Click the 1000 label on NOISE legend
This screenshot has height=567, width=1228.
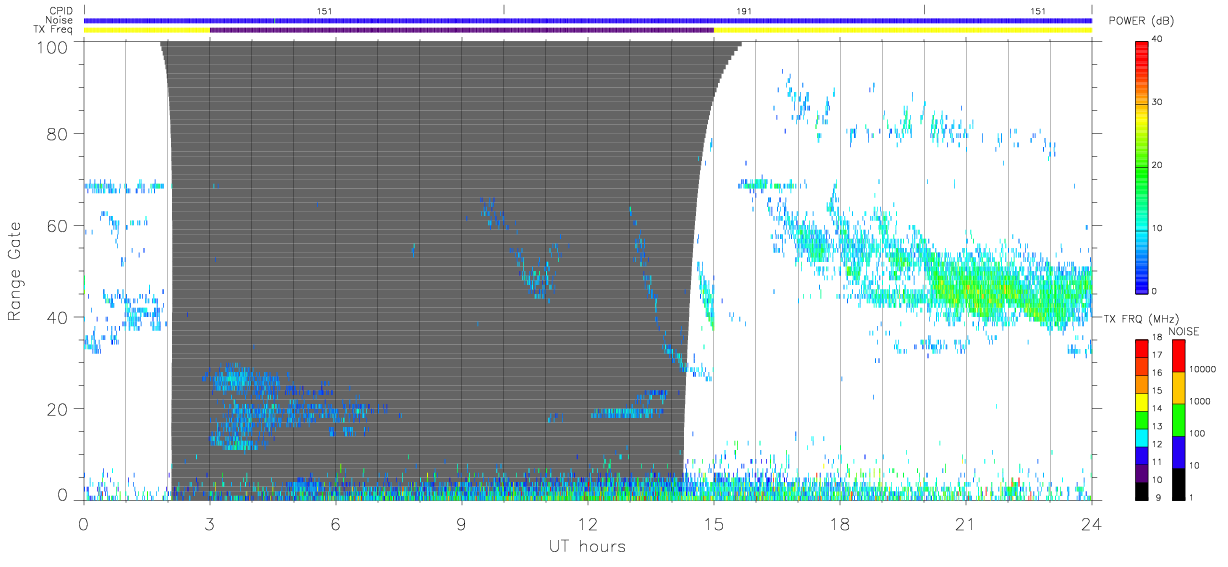pos(1200,401)
